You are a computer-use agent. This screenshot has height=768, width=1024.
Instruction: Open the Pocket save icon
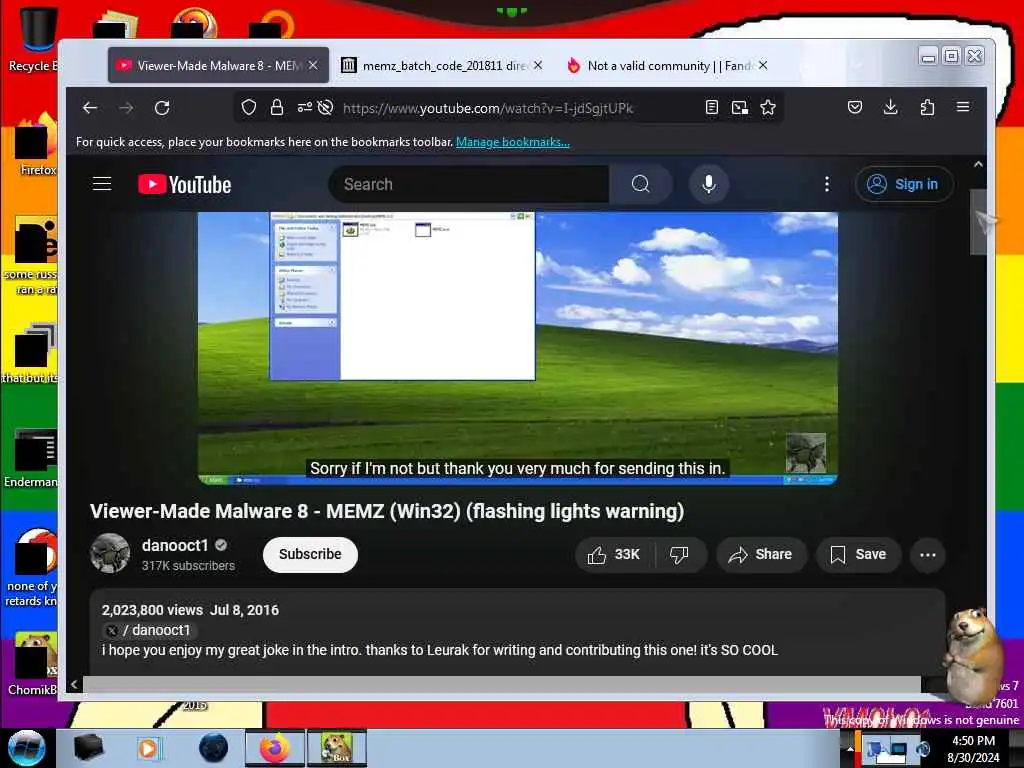855,107
